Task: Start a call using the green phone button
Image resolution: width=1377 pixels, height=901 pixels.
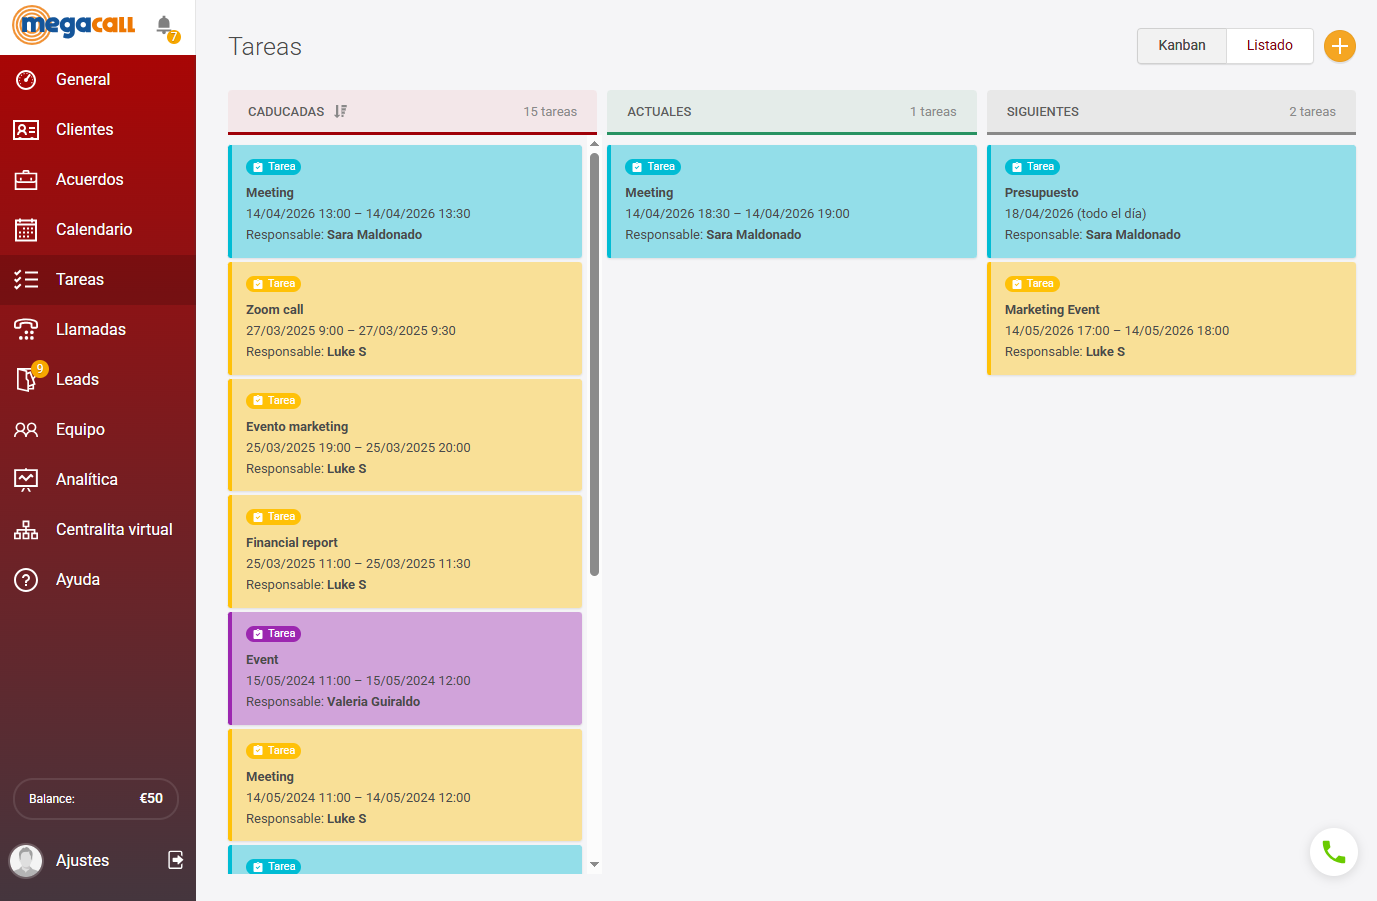Action: [x=1334, y=852]
